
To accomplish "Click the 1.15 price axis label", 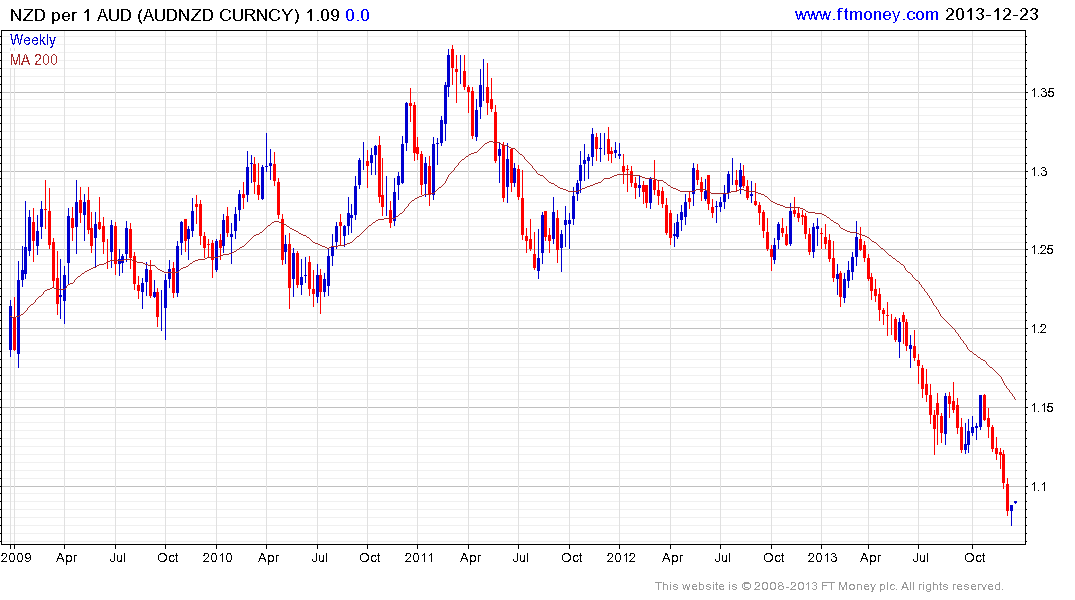I will click(x=1041, y=408).
